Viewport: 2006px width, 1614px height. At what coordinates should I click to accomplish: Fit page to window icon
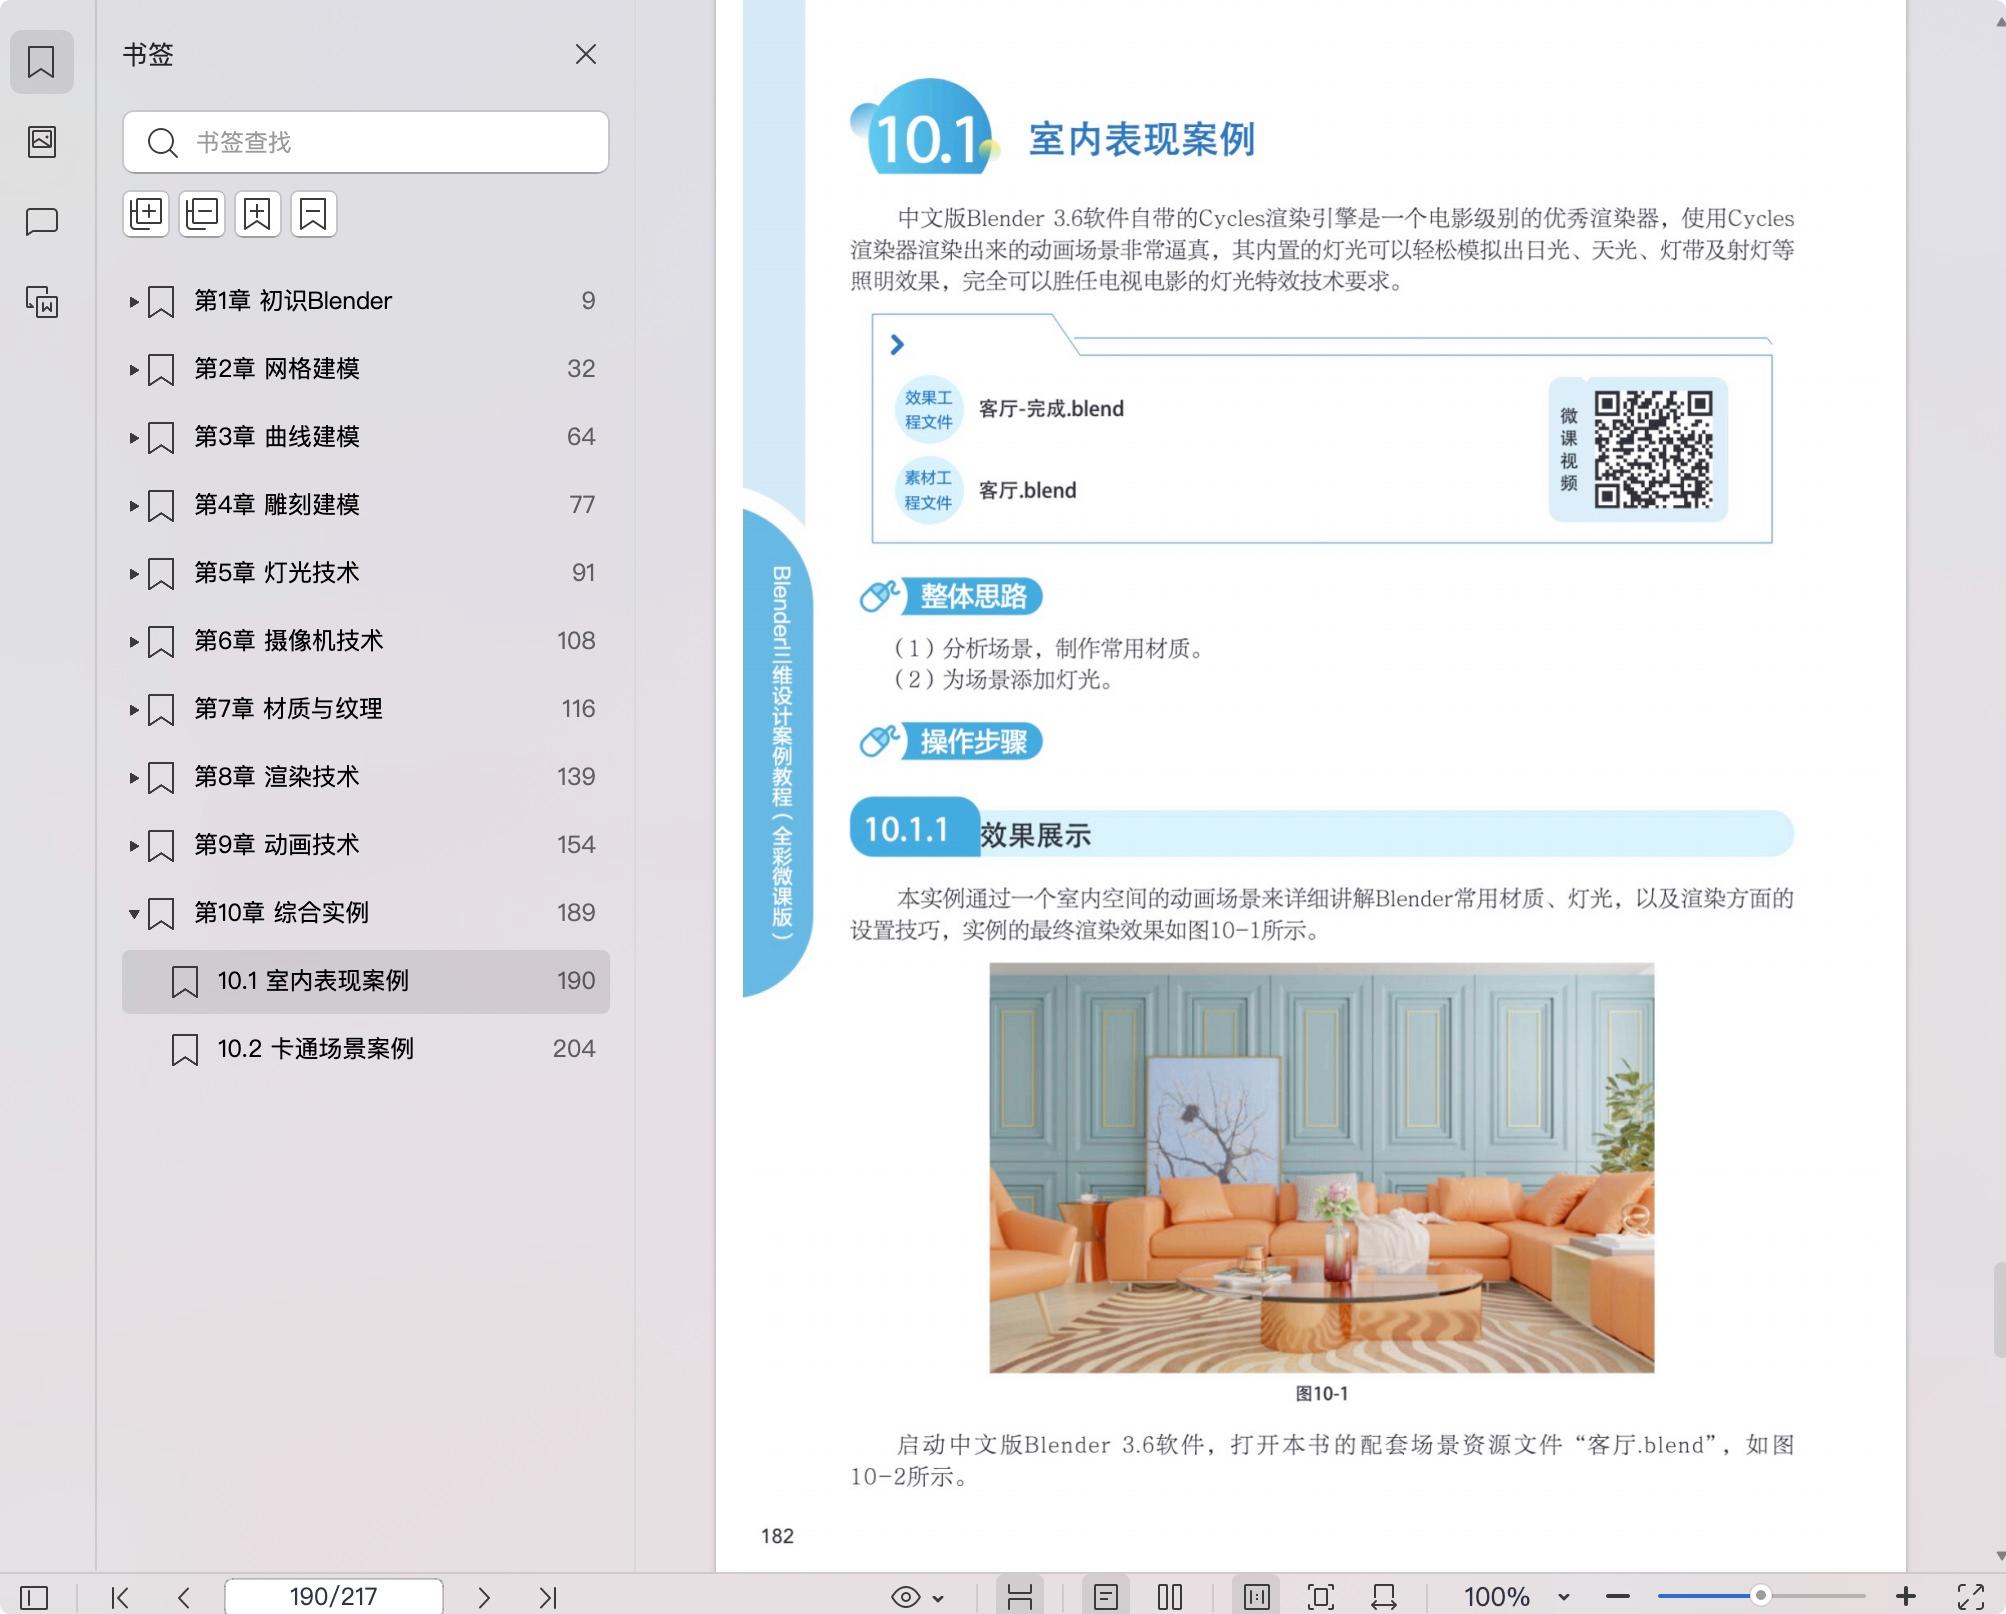(x=1321, y=1597)
